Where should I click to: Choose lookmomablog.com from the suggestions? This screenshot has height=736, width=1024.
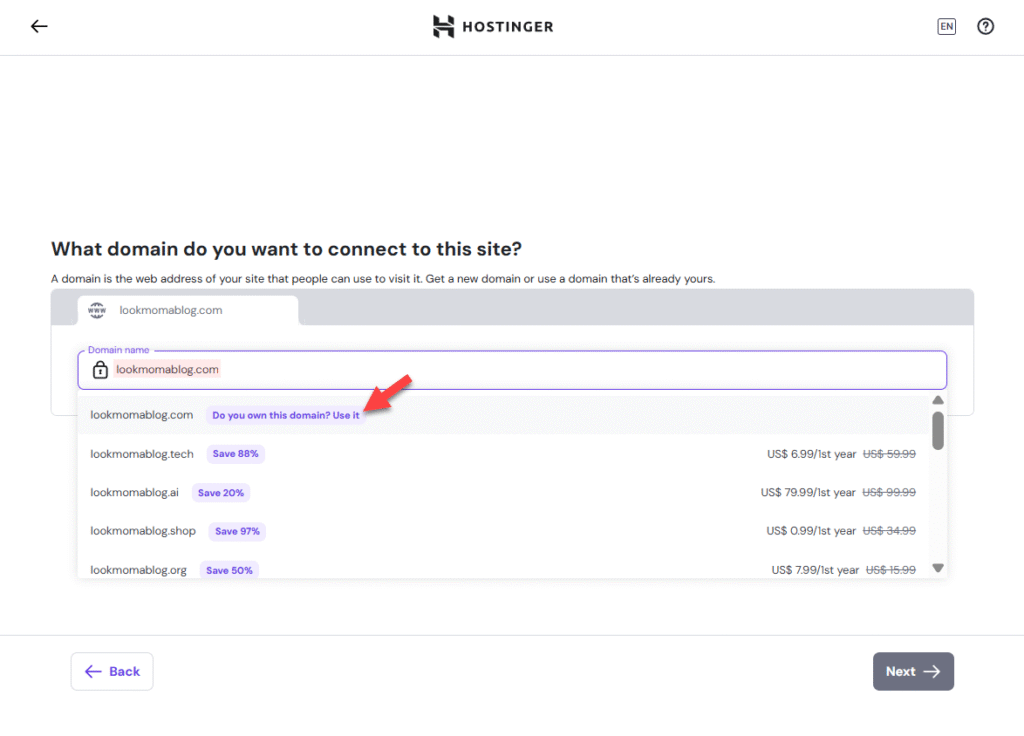(141, 415)
